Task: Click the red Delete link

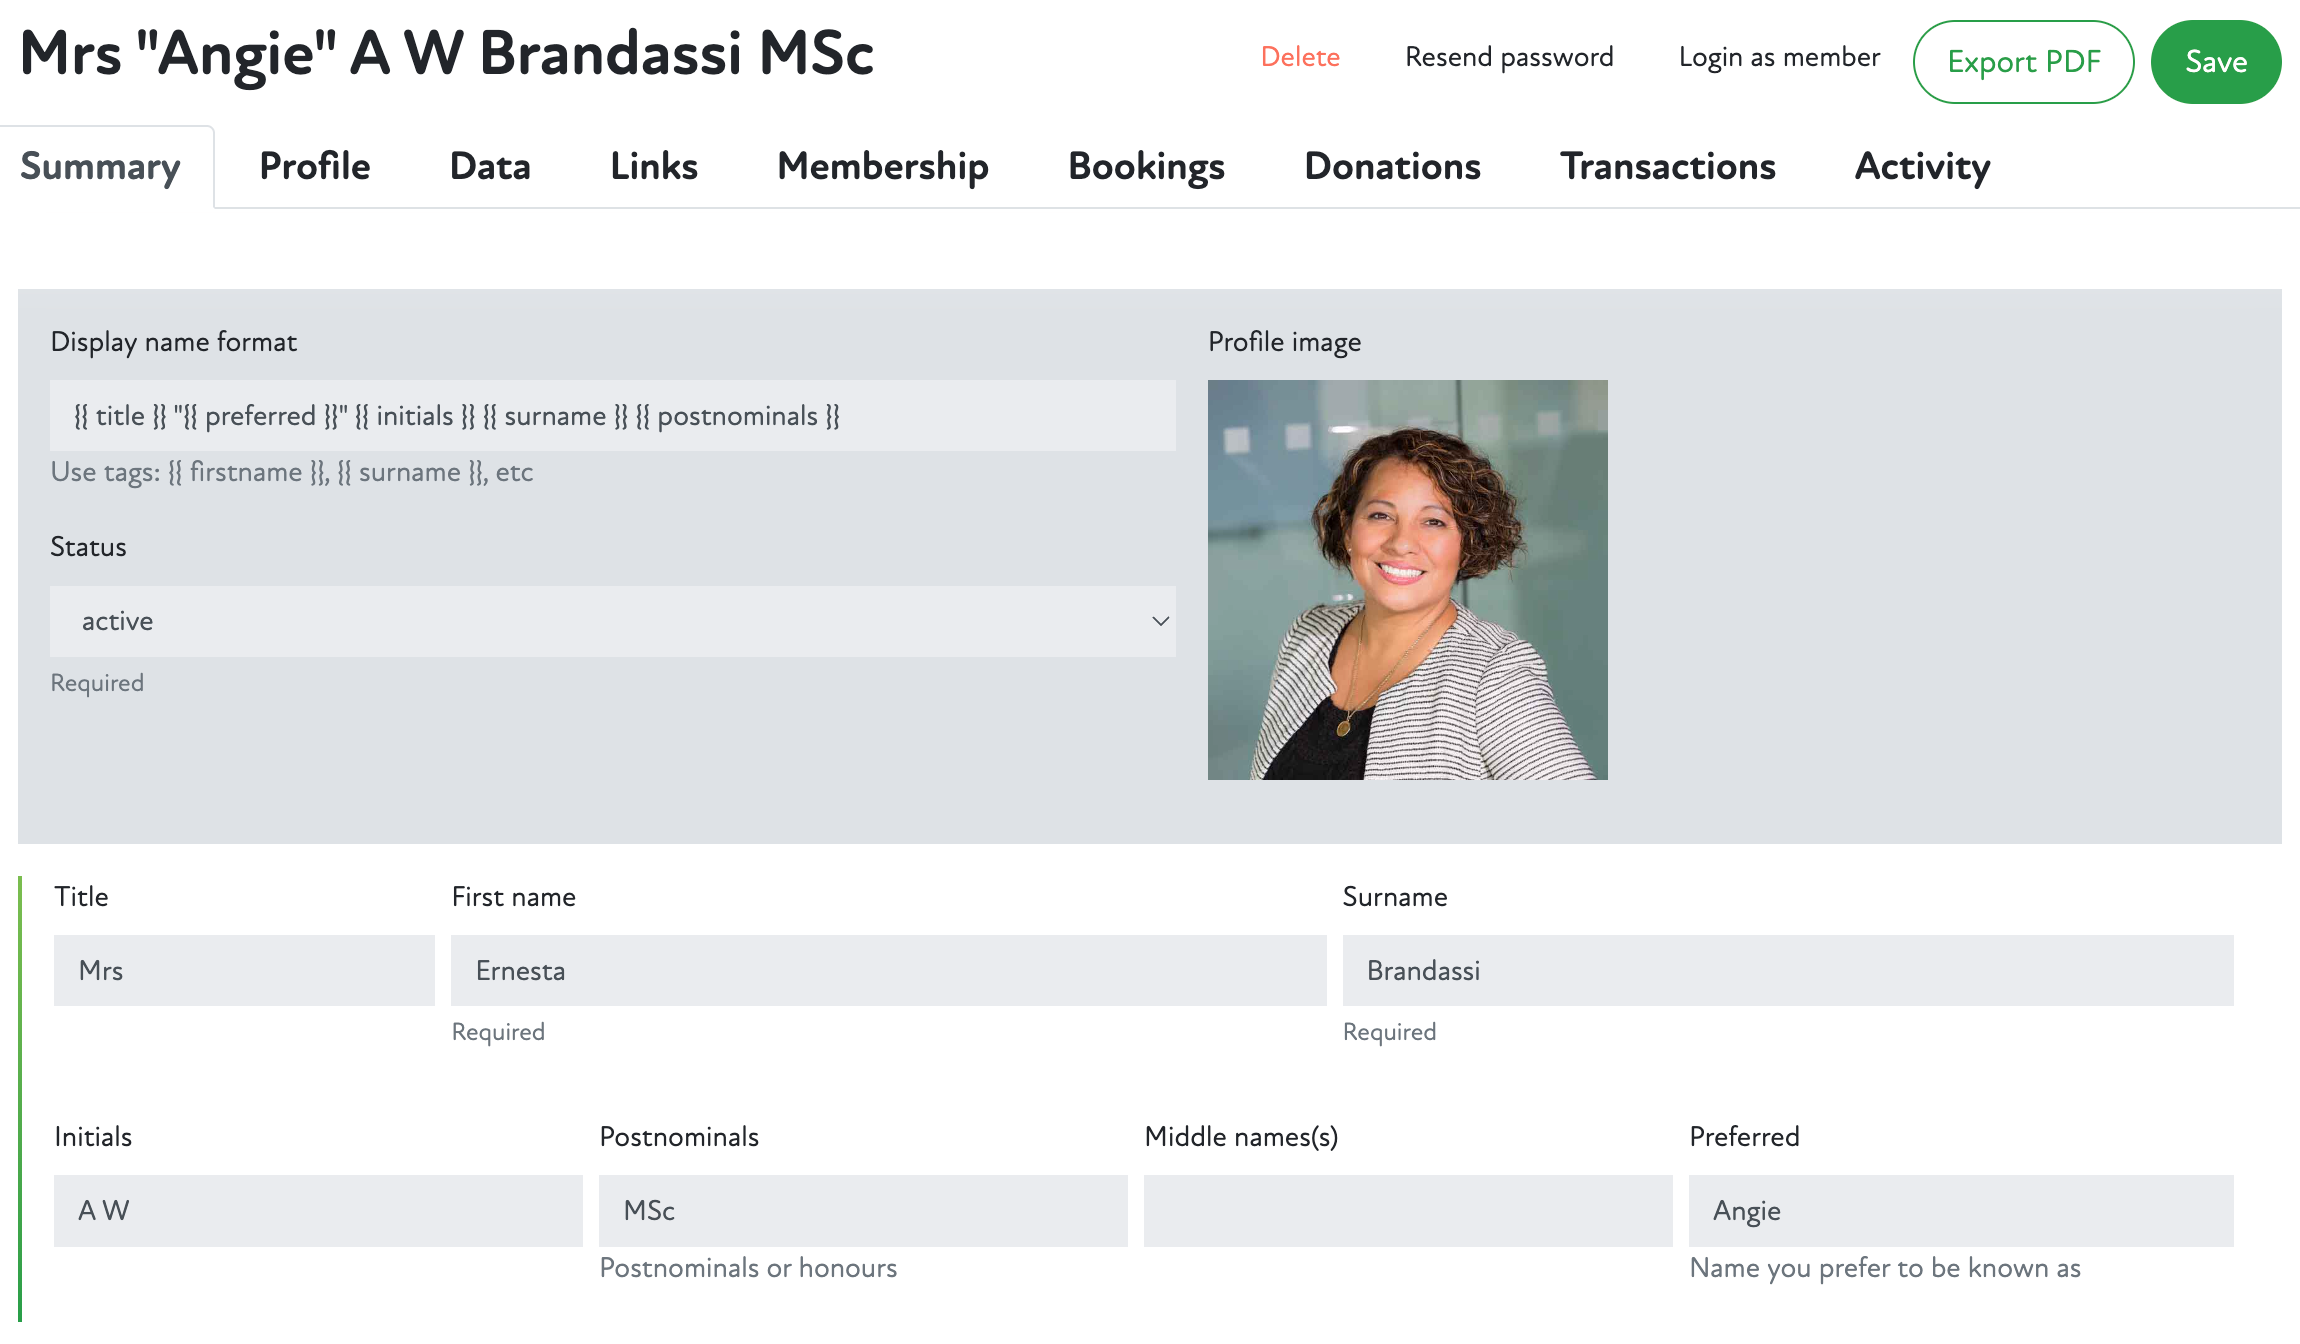Action: [x=1300, y=57]
